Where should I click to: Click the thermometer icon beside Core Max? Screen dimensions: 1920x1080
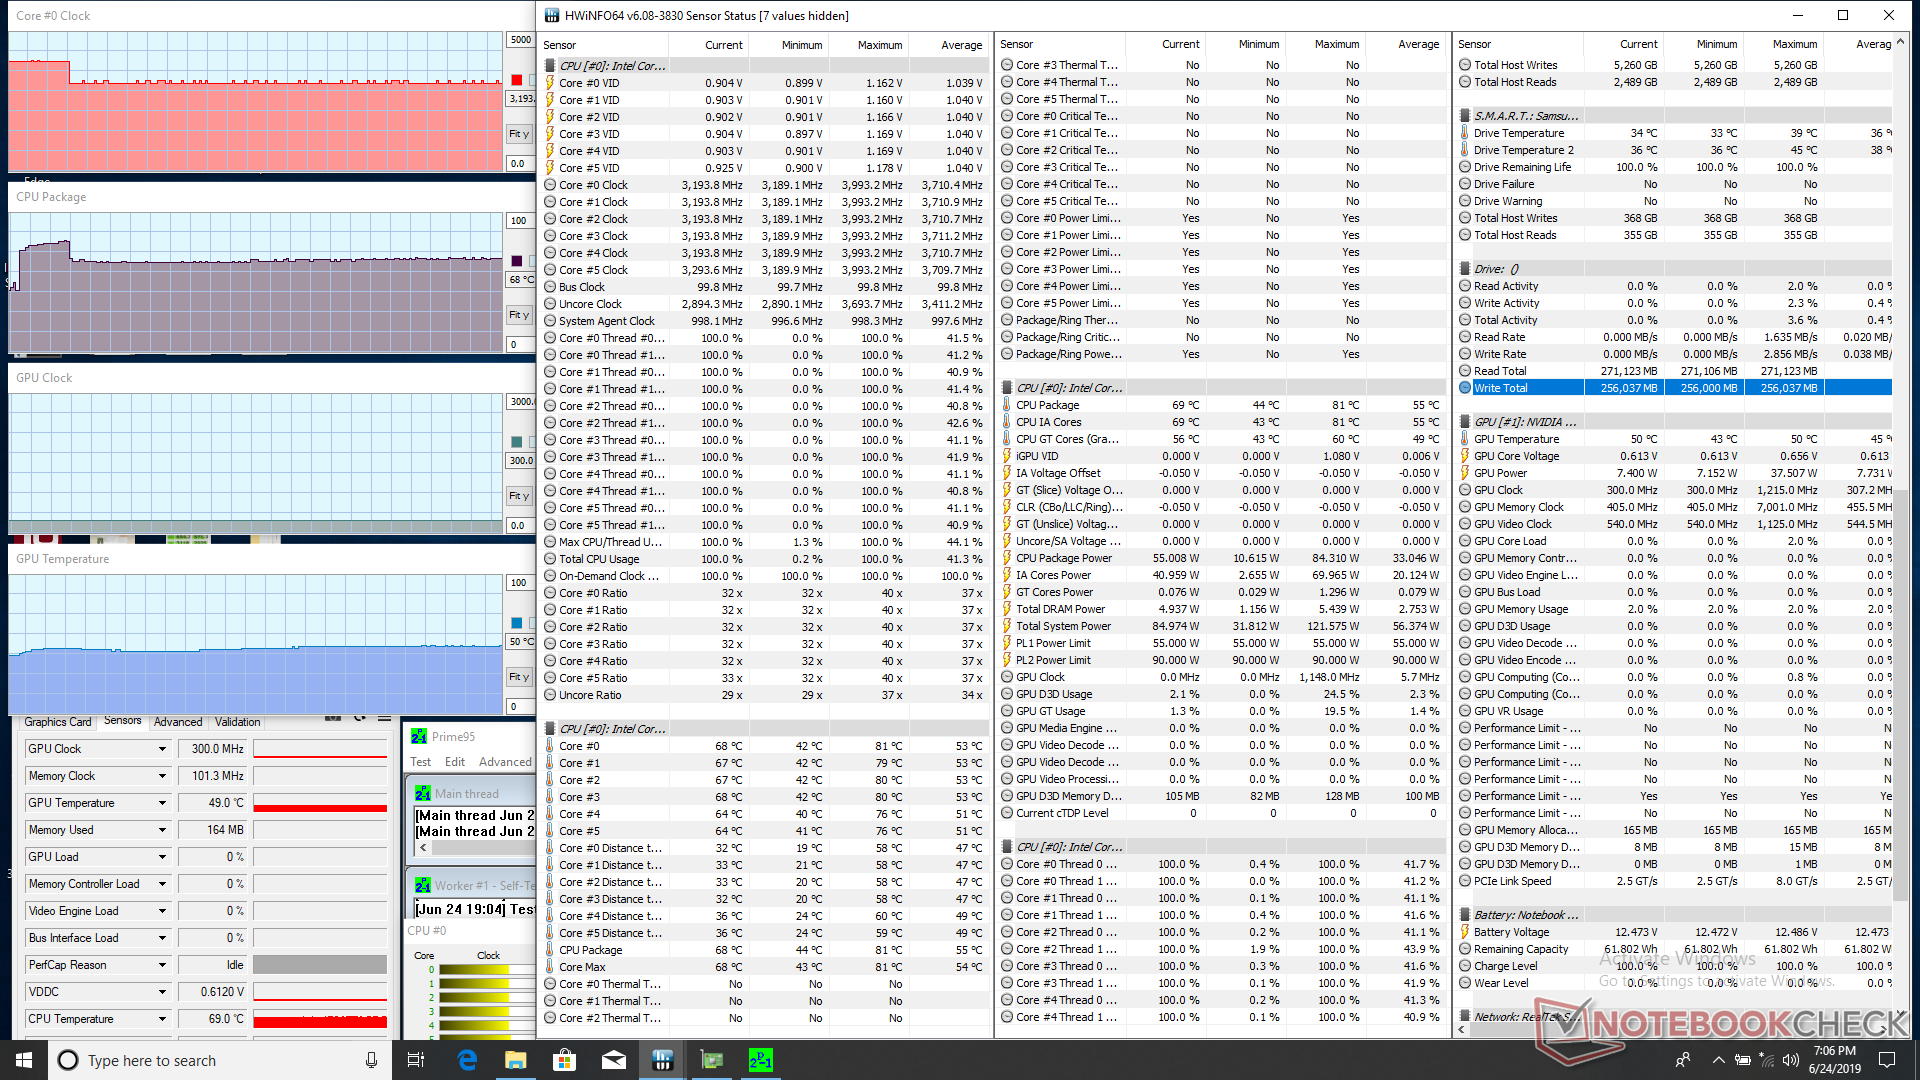click(x=550, y=967)
